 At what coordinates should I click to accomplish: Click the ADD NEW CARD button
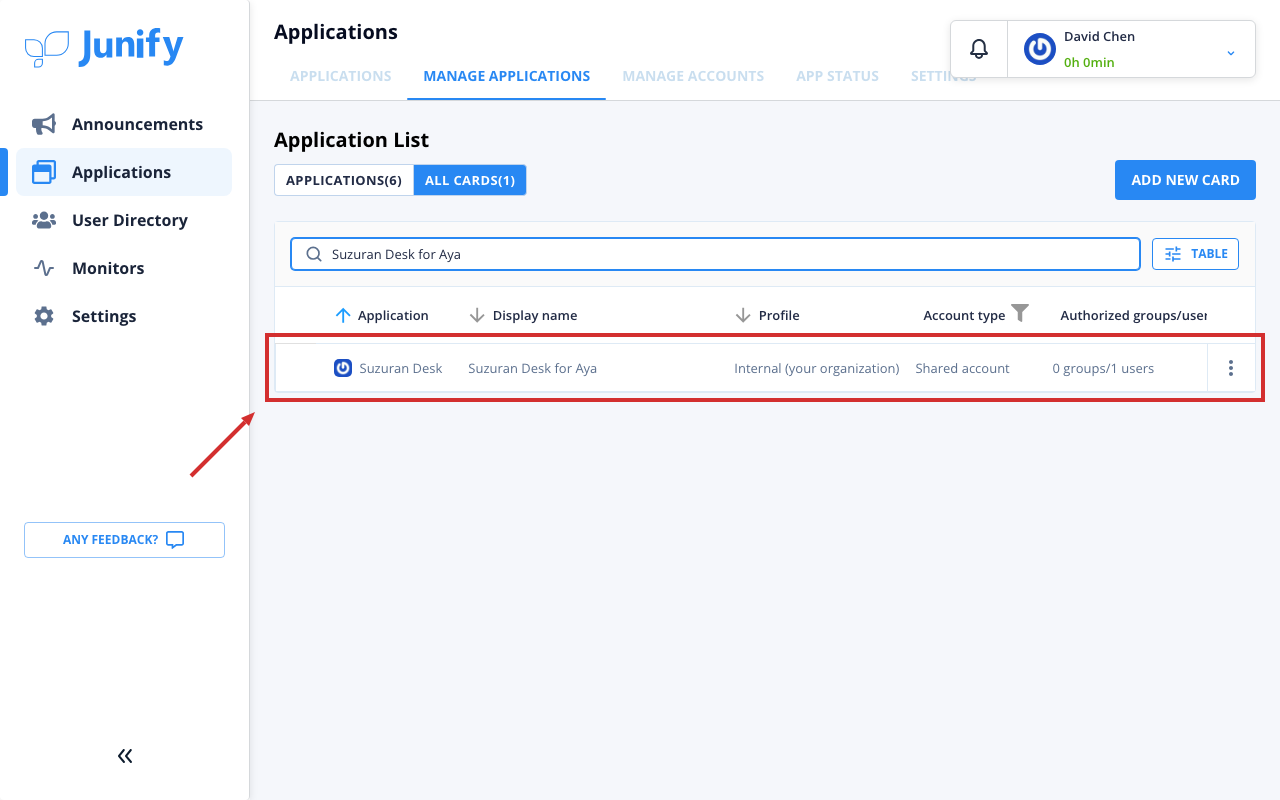(x=1185, y=180)
